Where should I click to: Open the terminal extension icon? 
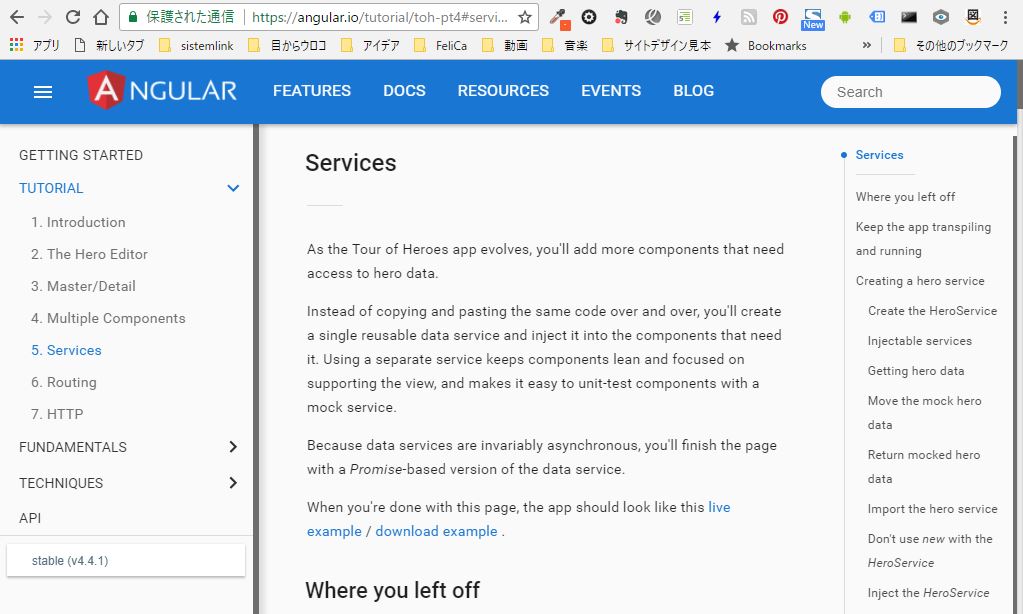(908, 17)
